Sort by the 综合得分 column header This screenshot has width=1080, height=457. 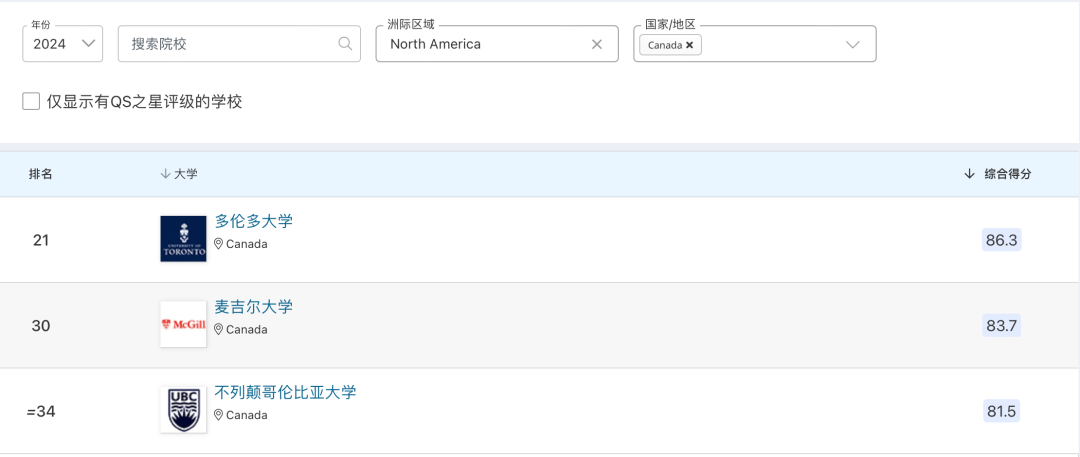tap(997, 174)
